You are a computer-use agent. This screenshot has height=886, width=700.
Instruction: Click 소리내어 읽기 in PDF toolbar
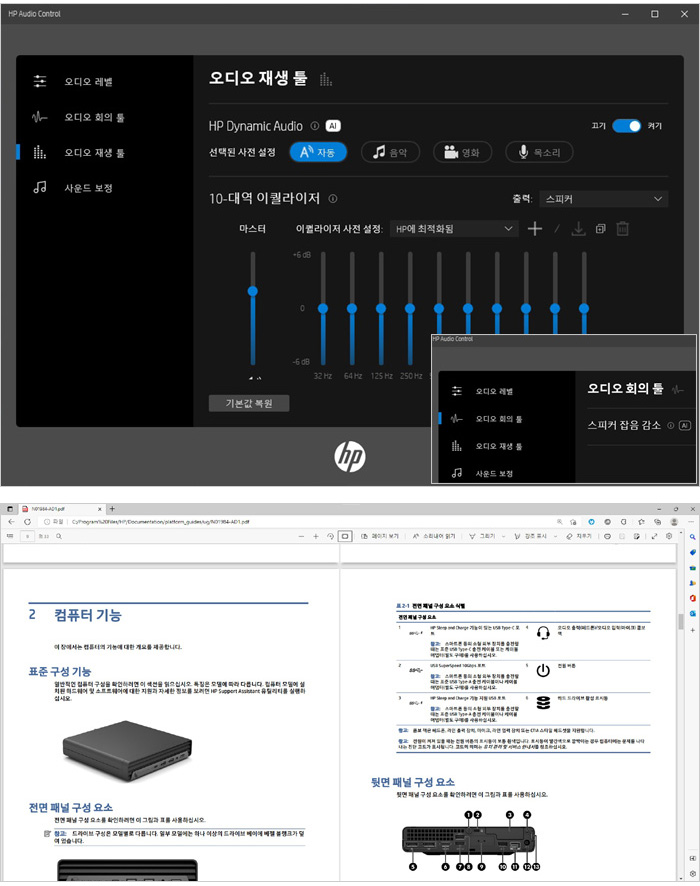point(433,536)
